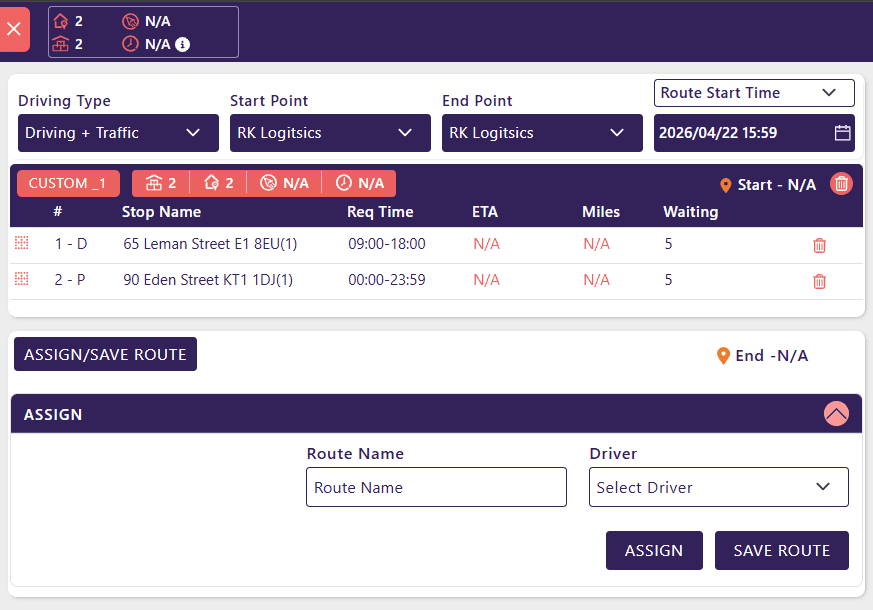The height and width of the screenshot is (610, 873).
Task: Click the Miles column header
Action: pos(601,212)
